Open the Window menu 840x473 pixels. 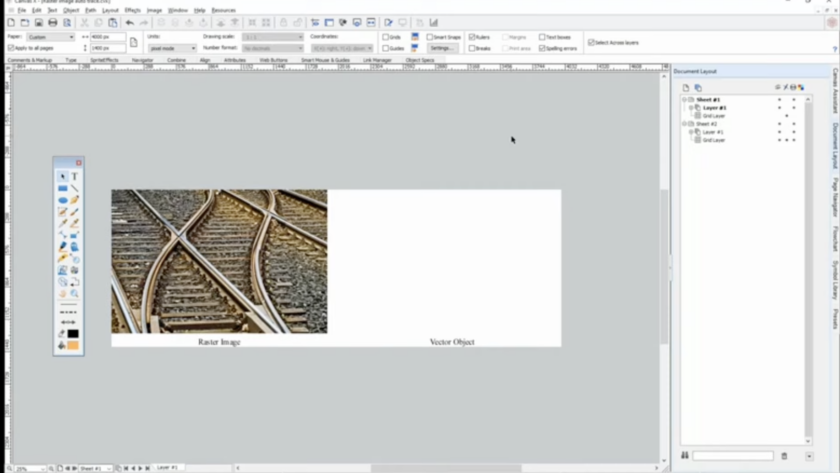(178, 10)
